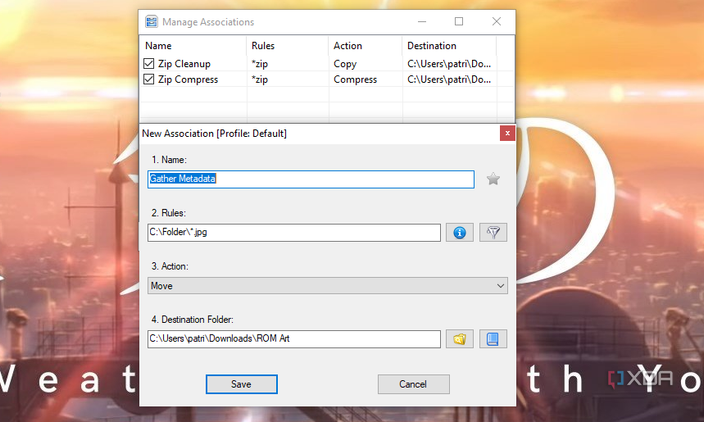Click the Rules field with C:\Folder\*.jpg
Screen dimensions: 704x422
(x=294, y=233)
